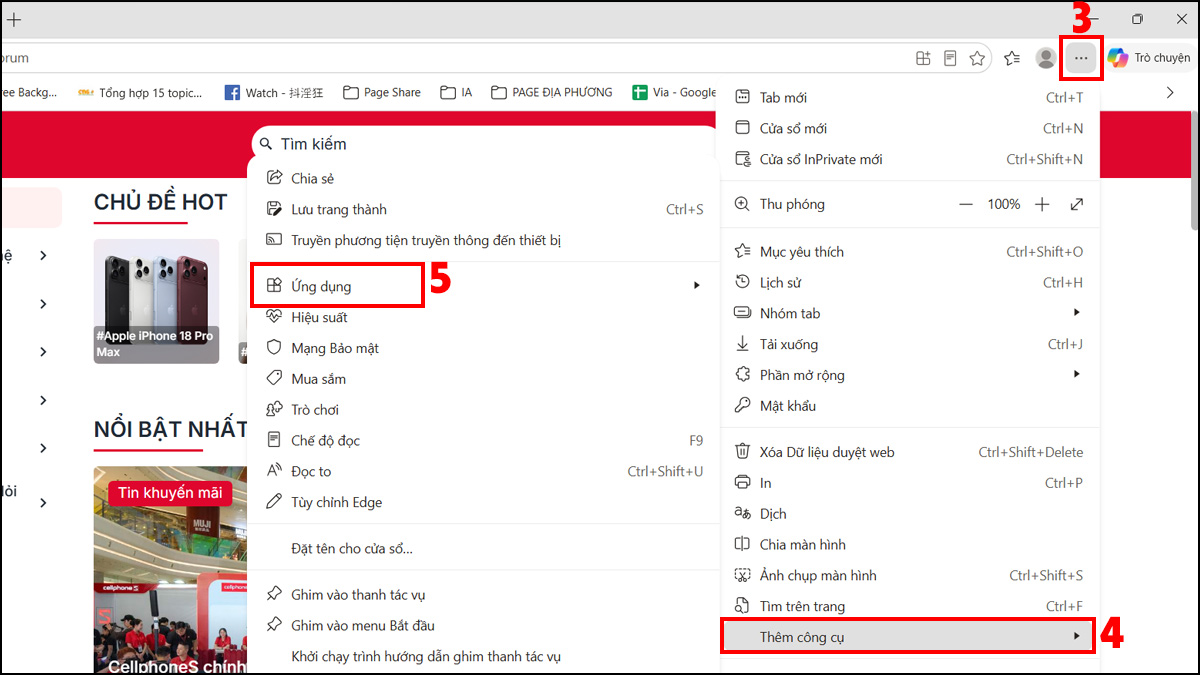Open Tải xuống menu entry
This screenshot has width=1200, height=675.
click(909, 344)
